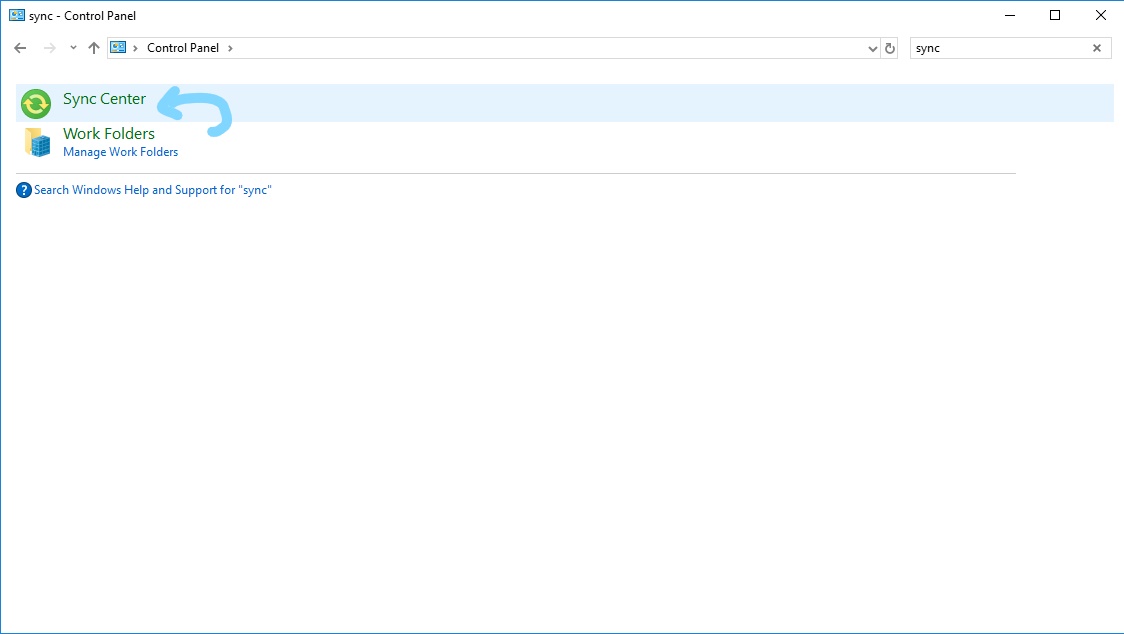Maximize the Control Panel window
The height and width of the screenshot is (634, 1124).
(1054, 16)
